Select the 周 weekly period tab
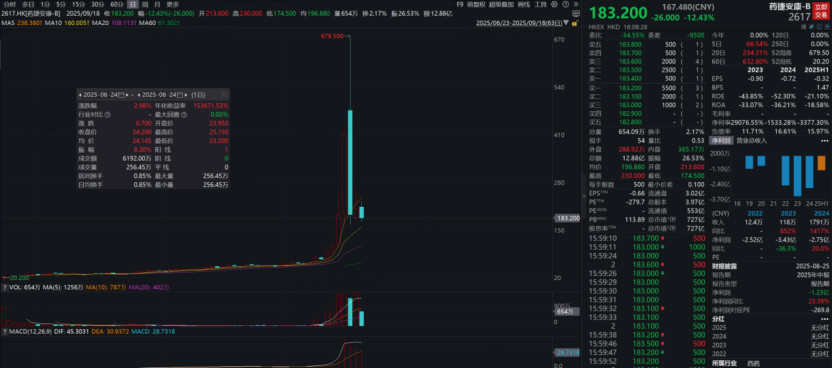 144,4
